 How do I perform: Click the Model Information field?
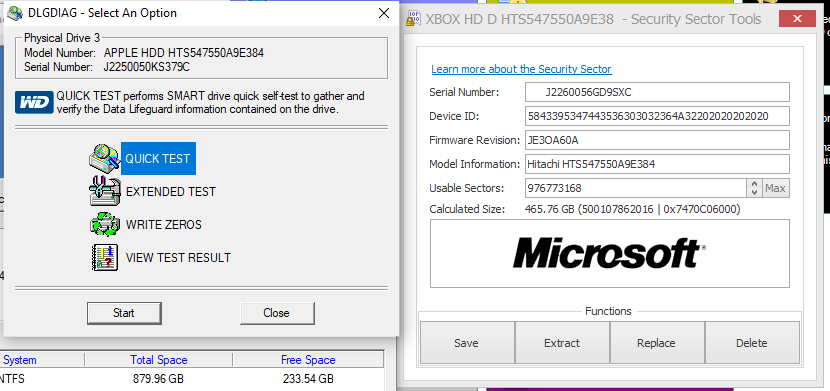tap(657, 164)
